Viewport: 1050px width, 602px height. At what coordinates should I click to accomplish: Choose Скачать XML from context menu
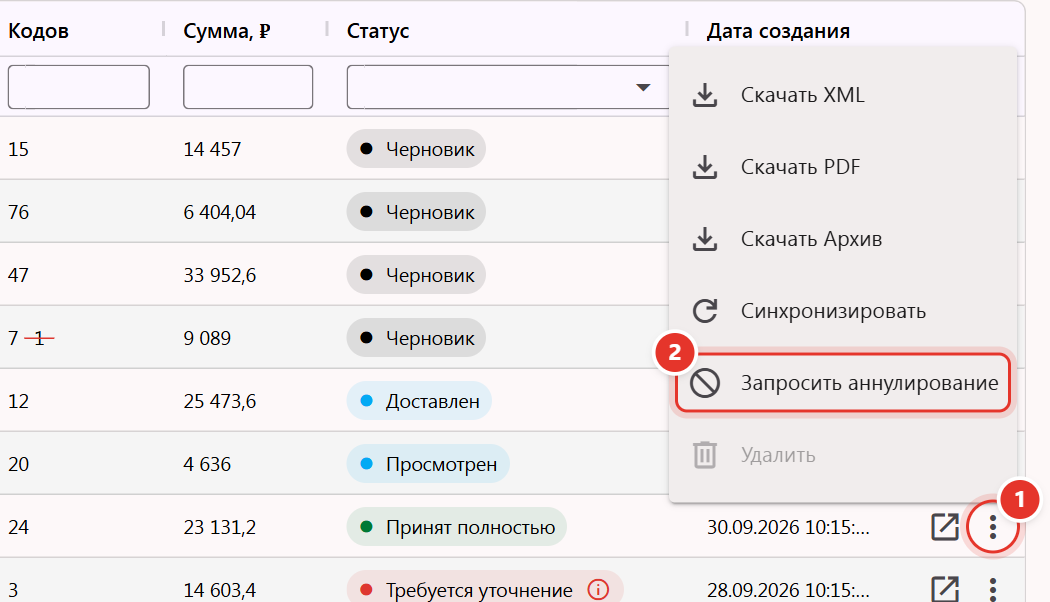click(x=842, y=95)
